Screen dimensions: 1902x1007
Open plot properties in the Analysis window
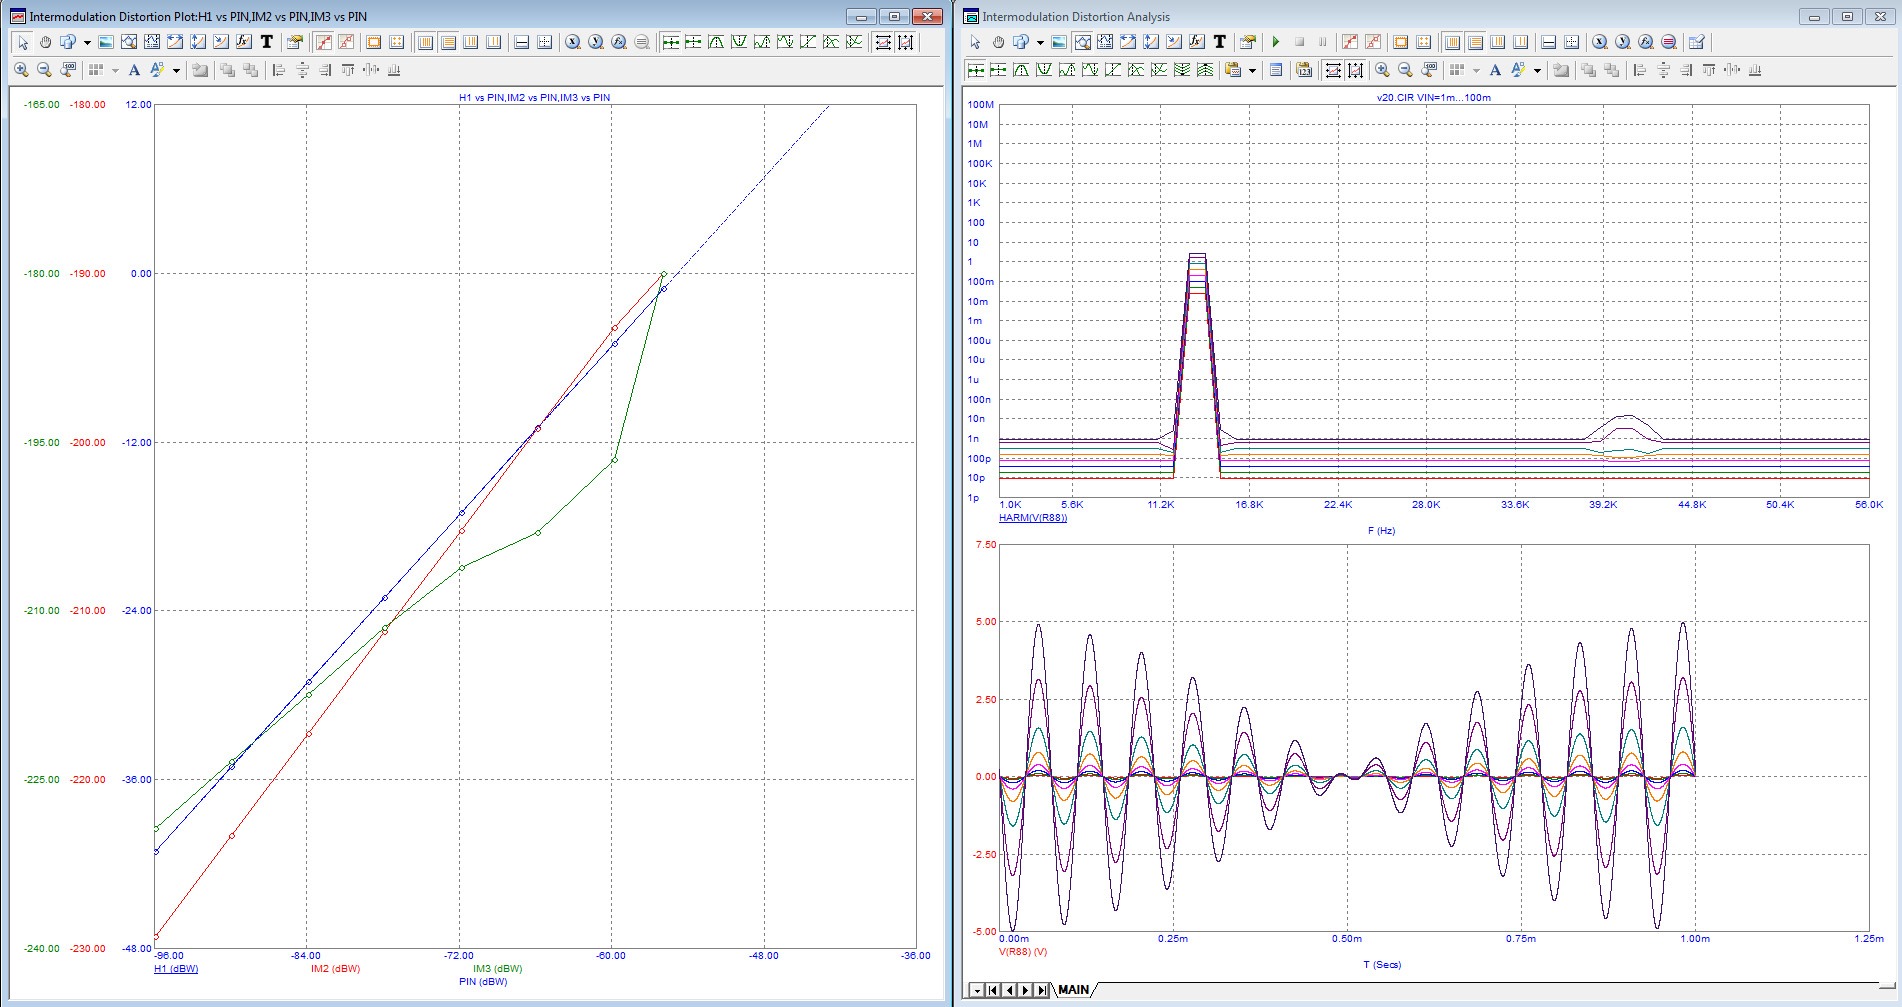[1247, 42]
